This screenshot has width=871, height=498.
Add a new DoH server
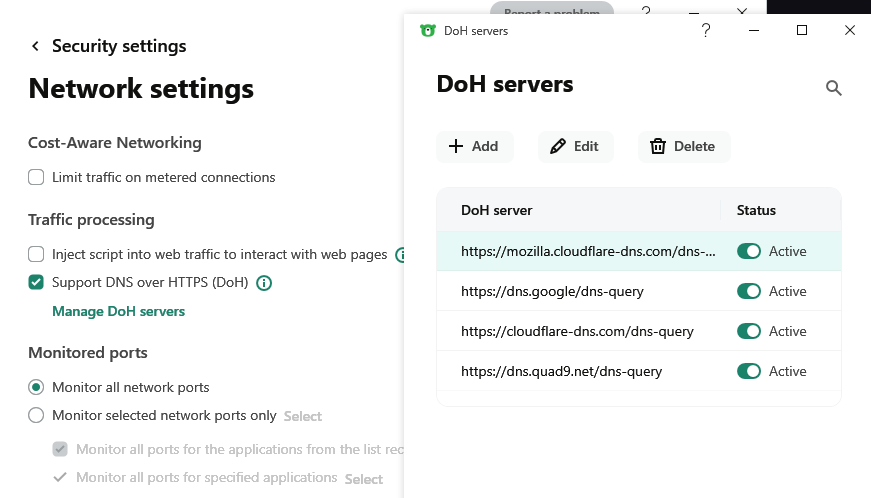coord(474,146)
